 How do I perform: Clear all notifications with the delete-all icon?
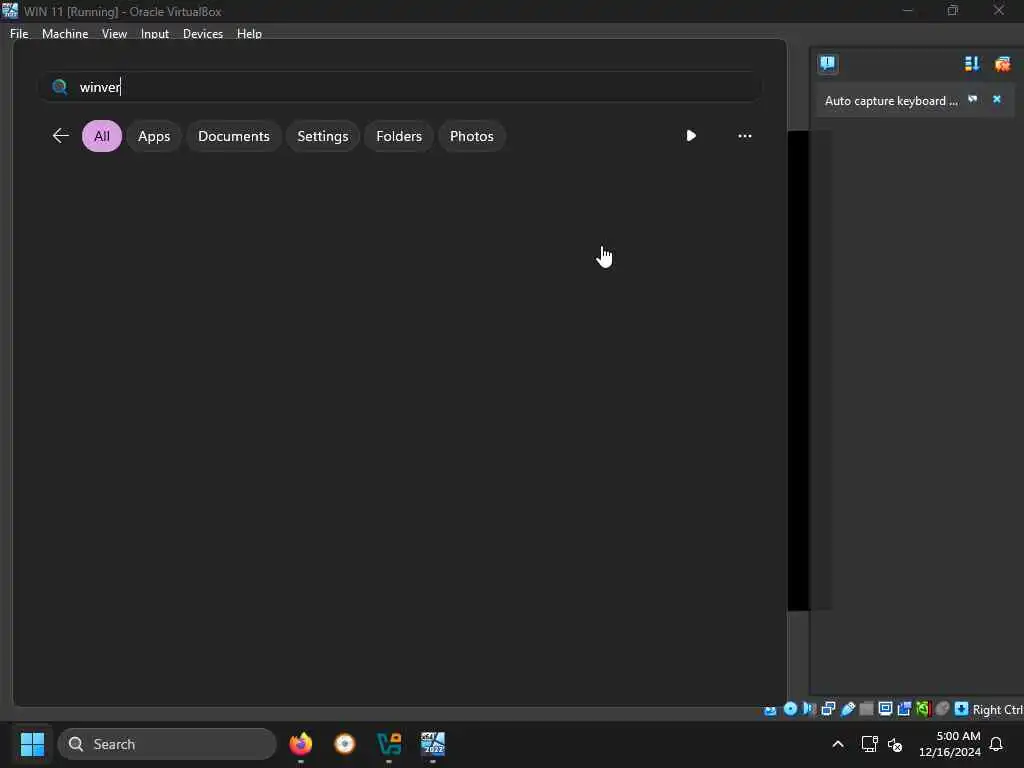[x=1002, y=63]
